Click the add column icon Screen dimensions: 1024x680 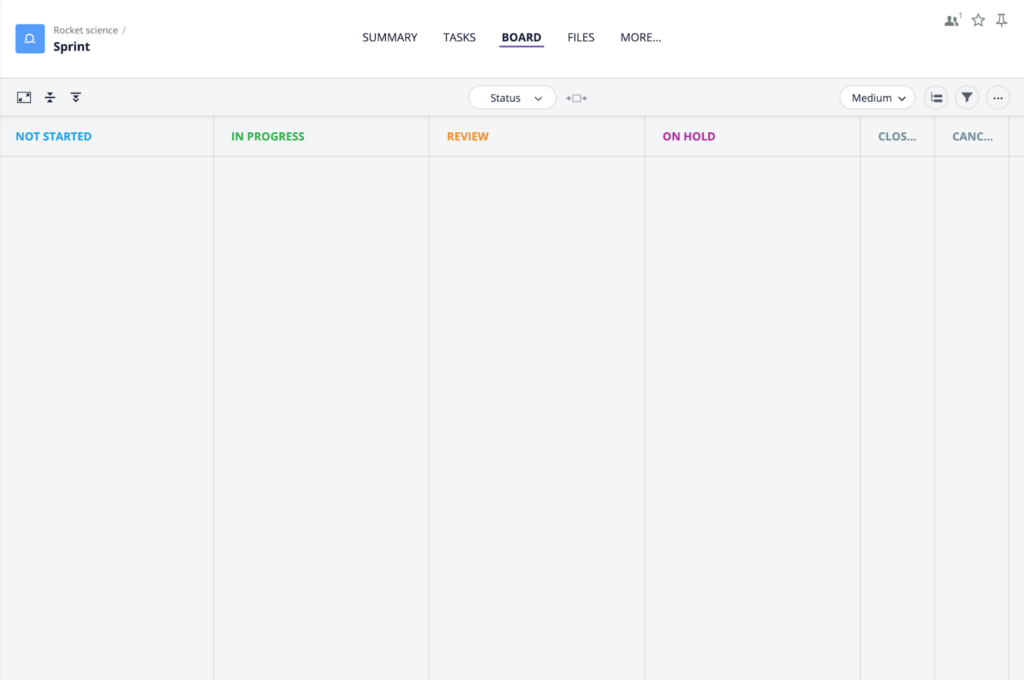(576, 98)
